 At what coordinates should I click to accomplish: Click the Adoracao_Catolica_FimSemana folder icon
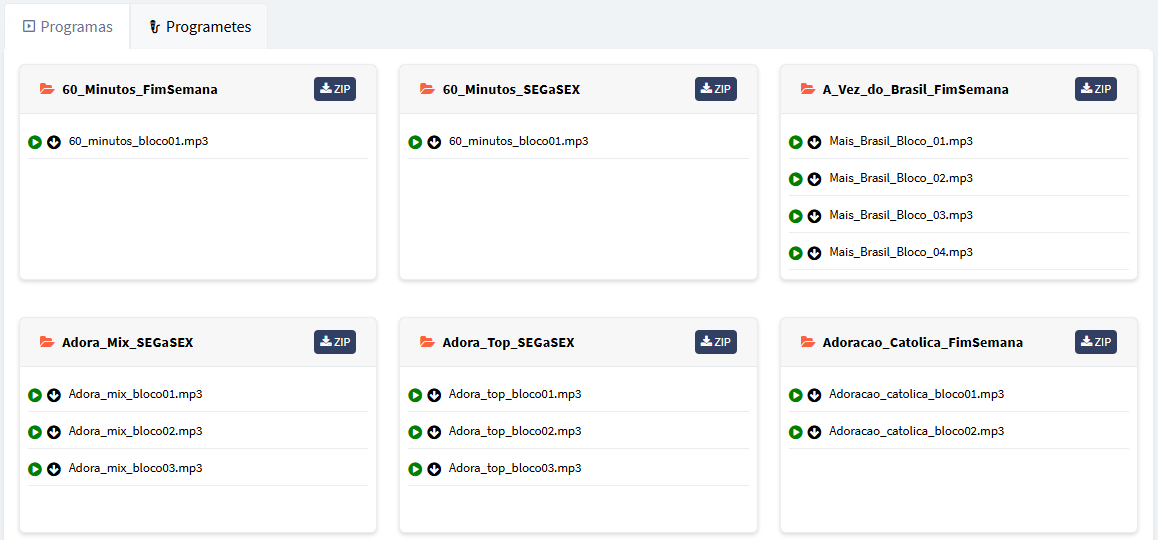pos(808,342)
